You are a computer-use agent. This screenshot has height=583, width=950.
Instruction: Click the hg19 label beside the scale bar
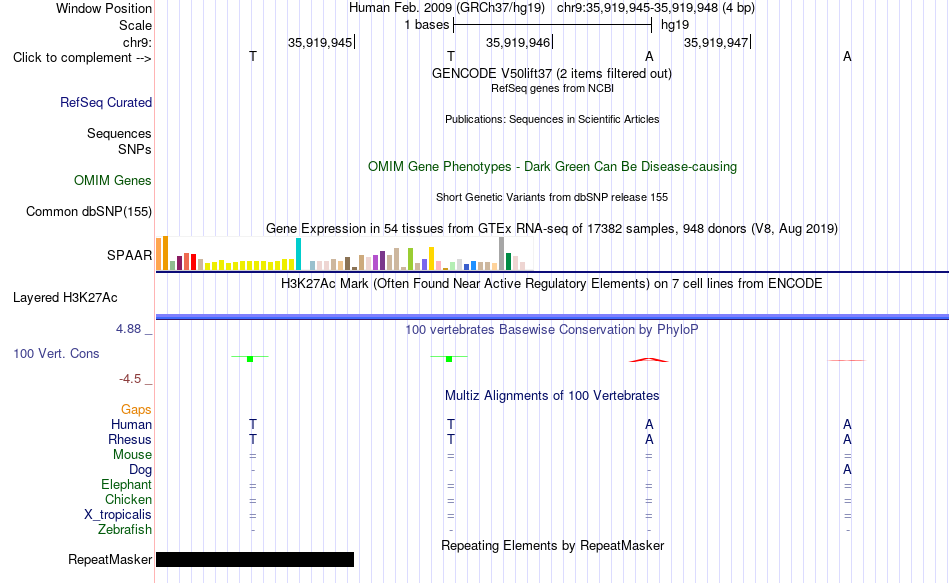675,25
